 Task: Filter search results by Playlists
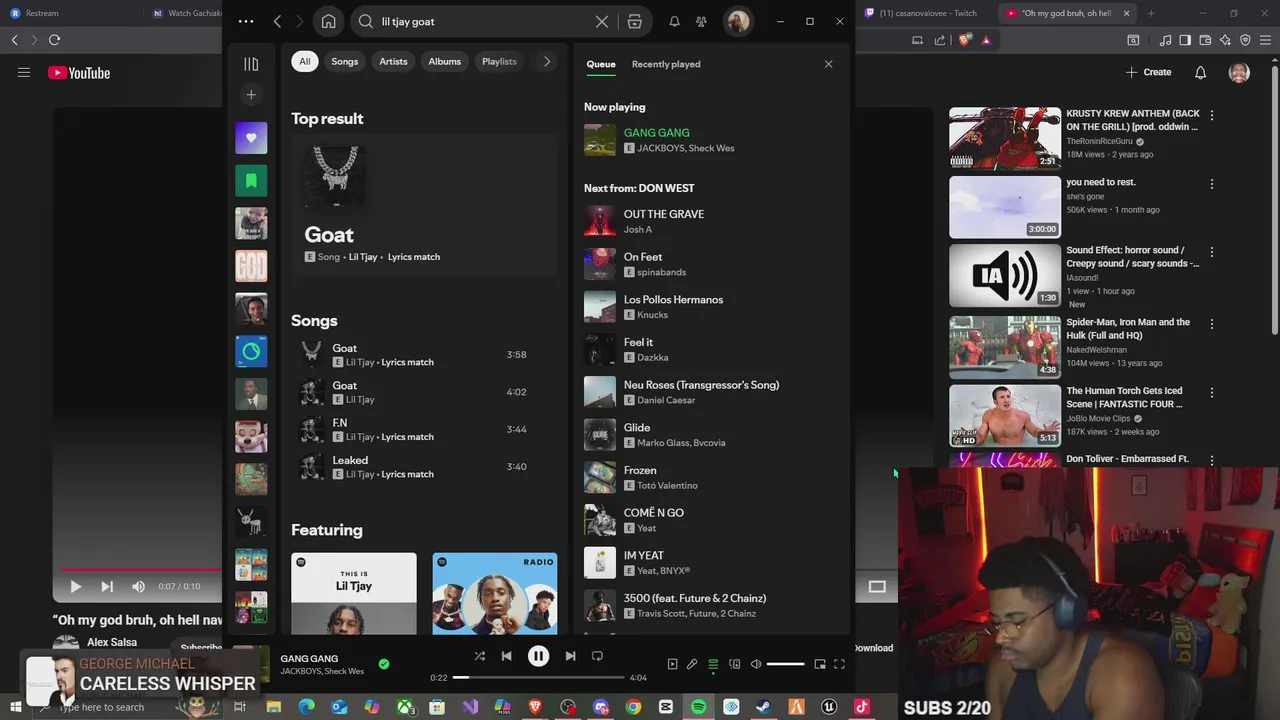pos(499,61)
